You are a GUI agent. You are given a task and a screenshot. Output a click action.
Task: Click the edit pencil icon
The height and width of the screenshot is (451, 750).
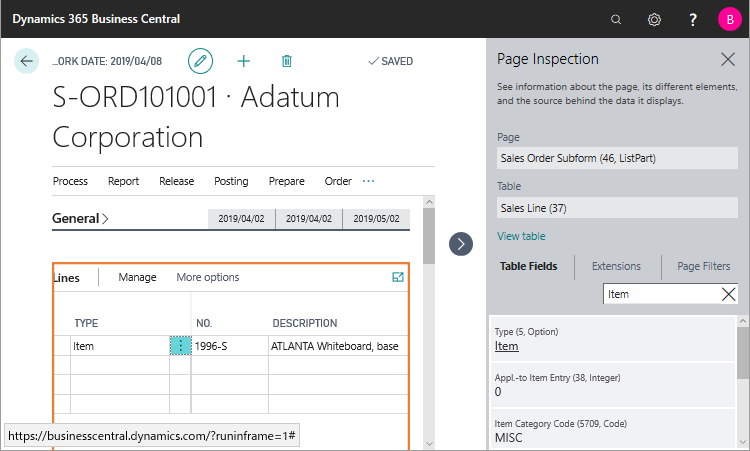pos(200,61)
